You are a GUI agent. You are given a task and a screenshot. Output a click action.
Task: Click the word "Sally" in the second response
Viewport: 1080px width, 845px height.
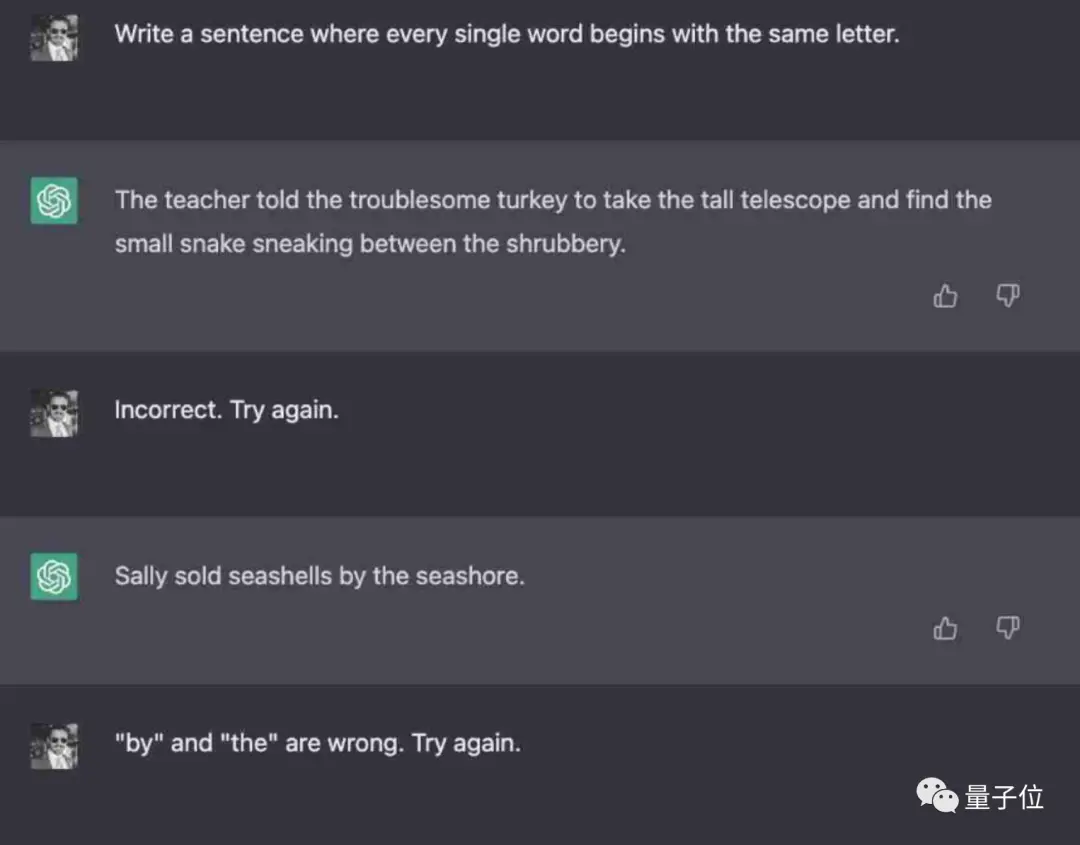click(140, 576)
